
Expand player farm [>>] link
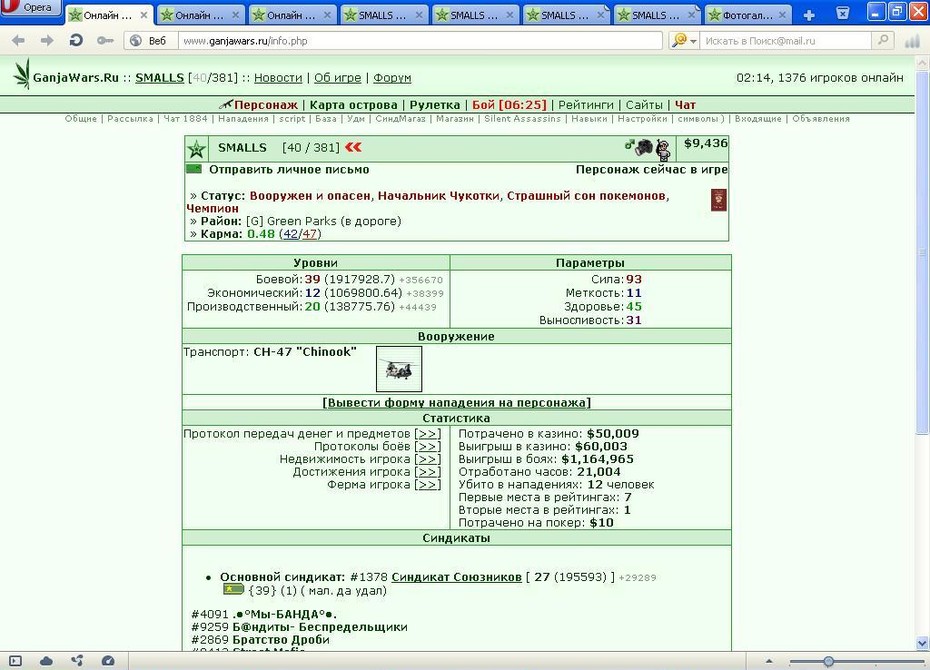[x=428, y=485]
